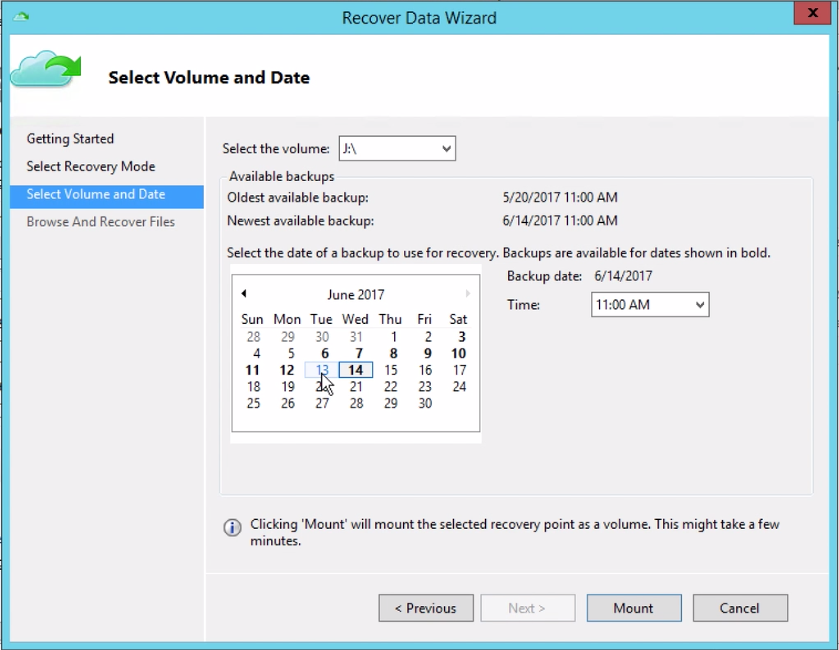Screen dimensions: 839x650
Task: Choose June 22 in the calendar
Action: point(391,387)
